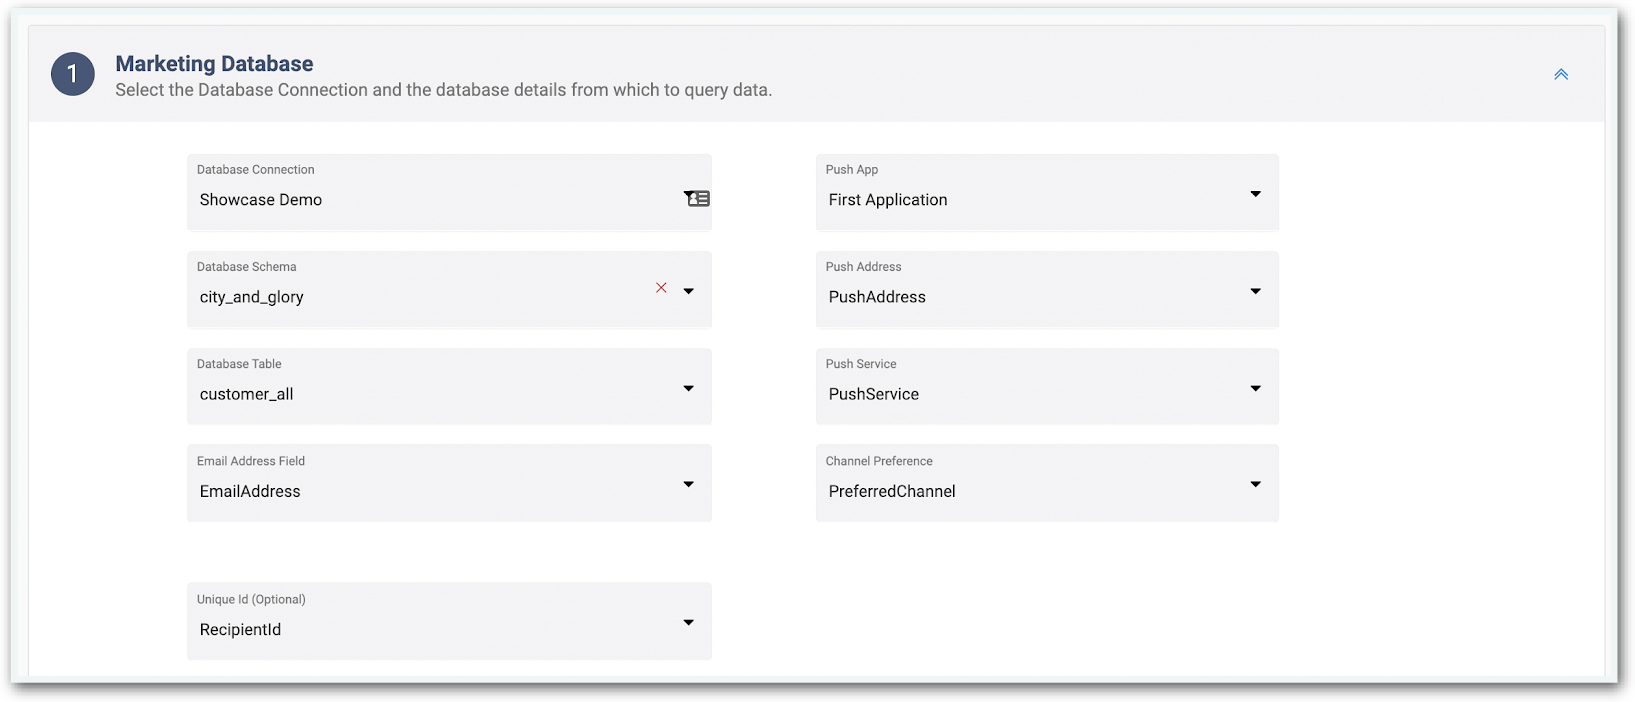Open the Database Connection picker icon
This screenshot has height=702, width=1635.
[x=696, y=198]
